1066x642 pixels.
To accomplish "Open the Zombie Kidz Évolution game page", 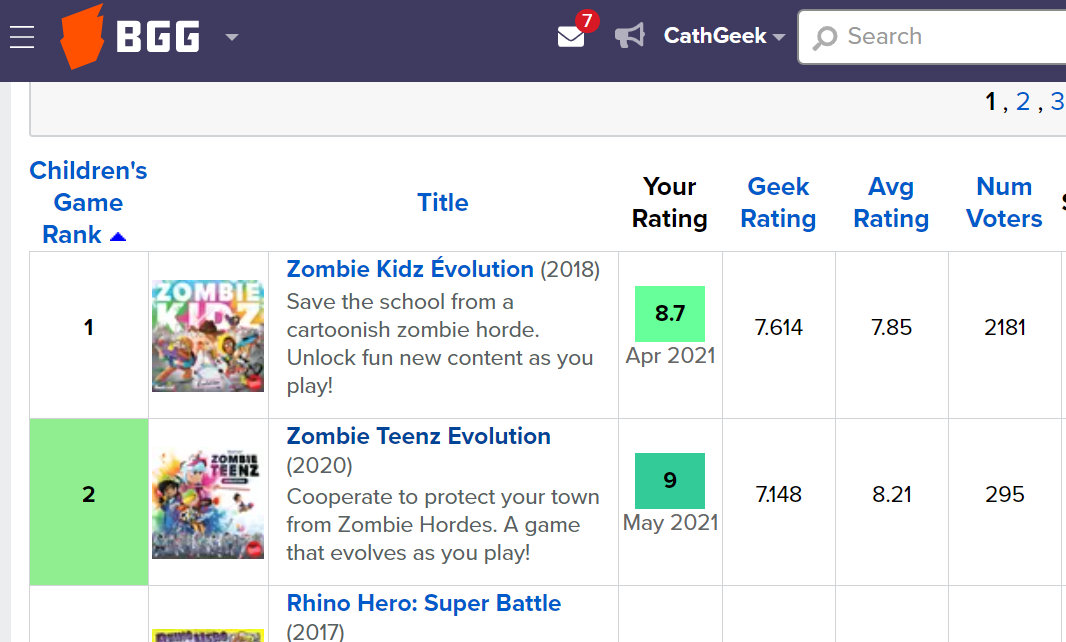I will coord(410,269).
